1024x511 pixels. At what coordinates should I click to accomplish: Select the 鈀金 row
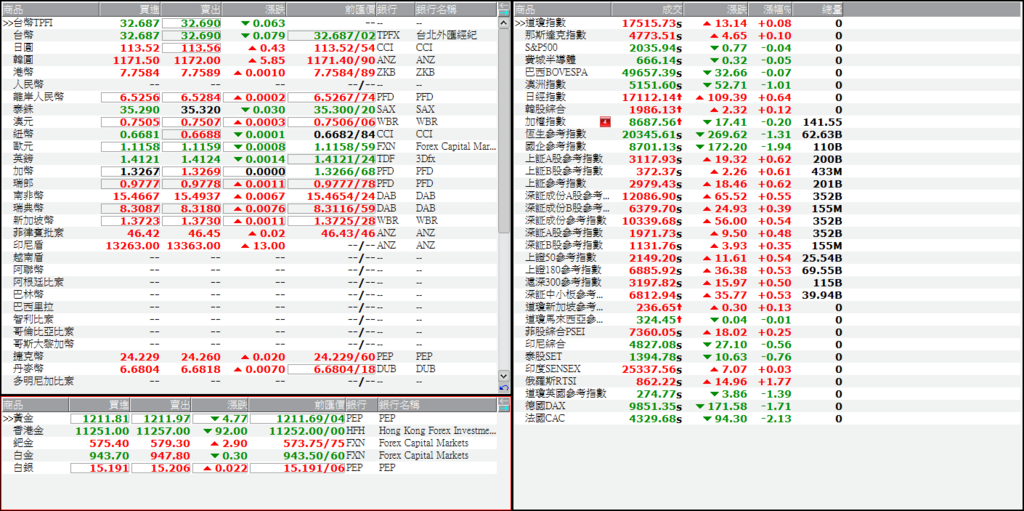249,443
